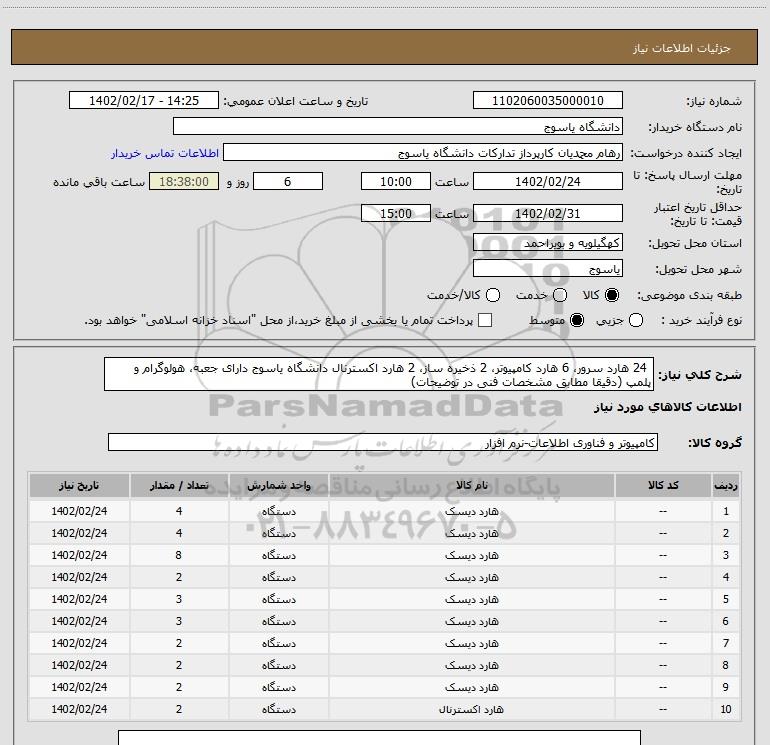This screenshot has width=770, height=745.
Task: Click هارد دیسک name in row 3
Action: [x=471, y=555]
